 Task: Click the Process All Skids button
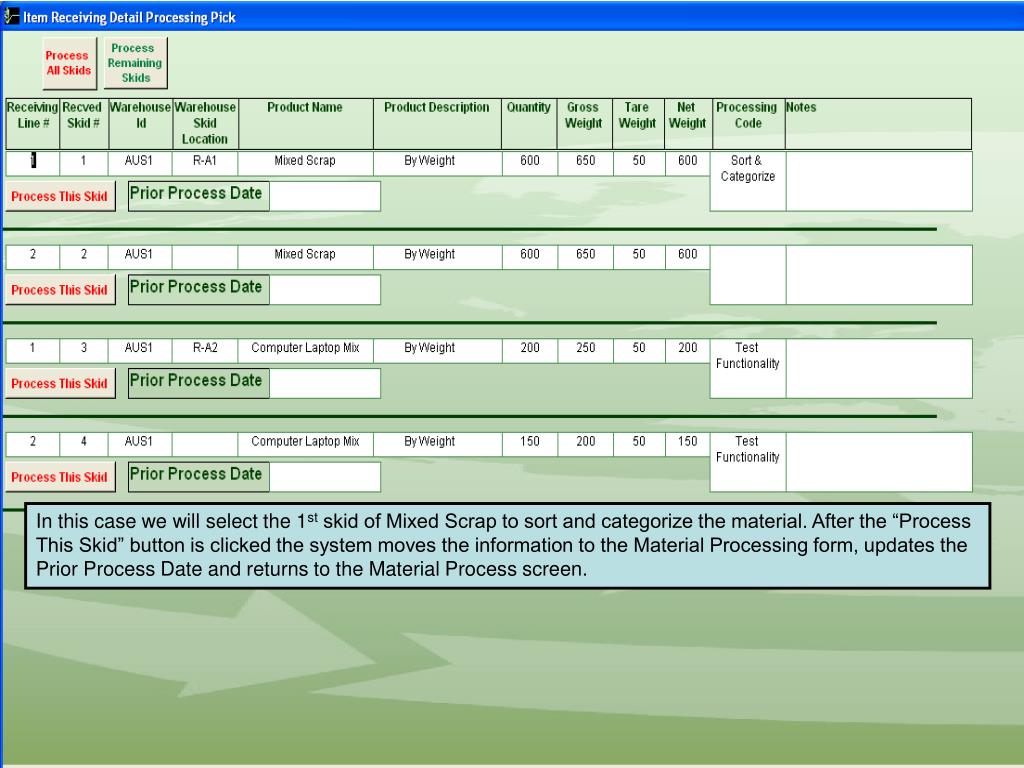(69, 63)
